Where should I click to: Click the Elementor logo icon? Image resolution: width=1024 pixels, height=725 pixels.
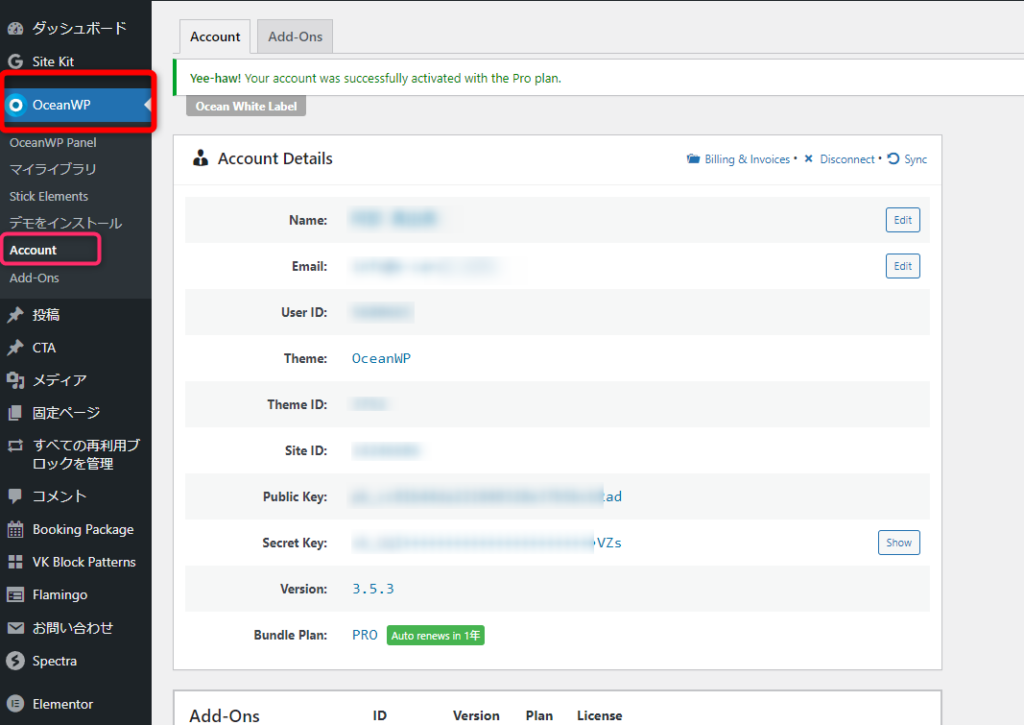click(x=15, y=704)
